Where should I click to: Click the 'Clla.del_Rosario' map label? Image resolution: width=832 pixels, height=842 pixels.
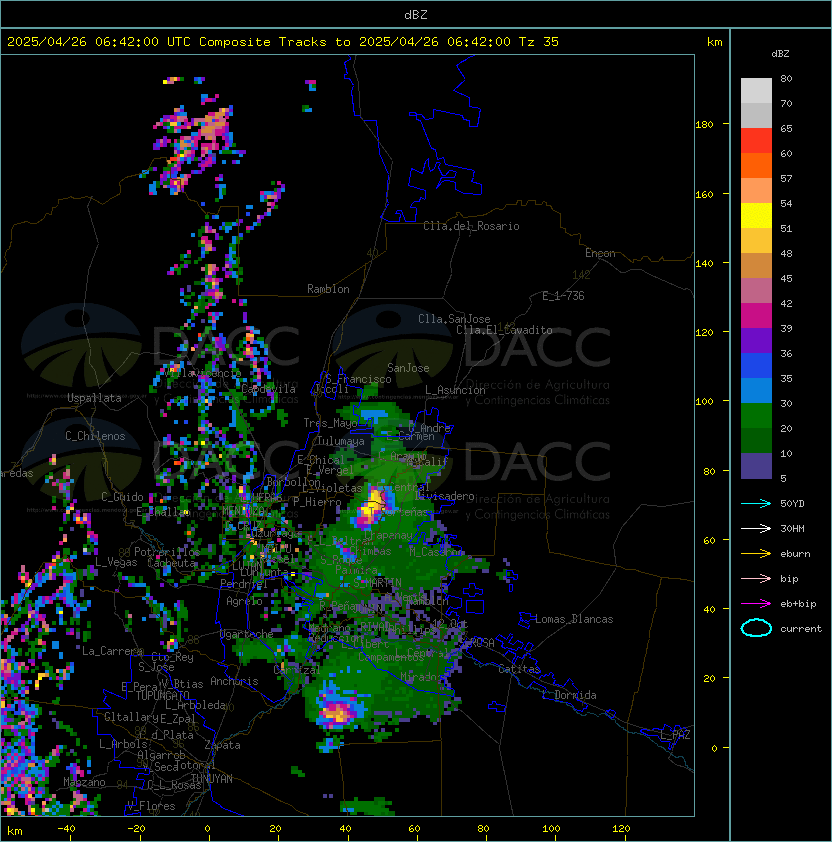pyautogui.click(x=471, y=226)
